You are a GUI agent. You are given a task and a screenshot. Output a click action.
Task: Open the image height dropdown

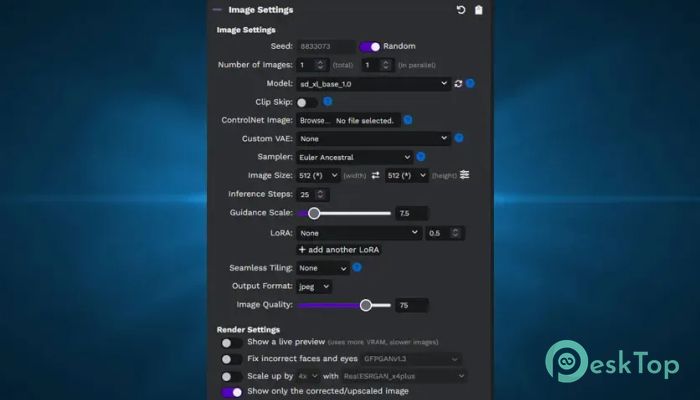406,175
